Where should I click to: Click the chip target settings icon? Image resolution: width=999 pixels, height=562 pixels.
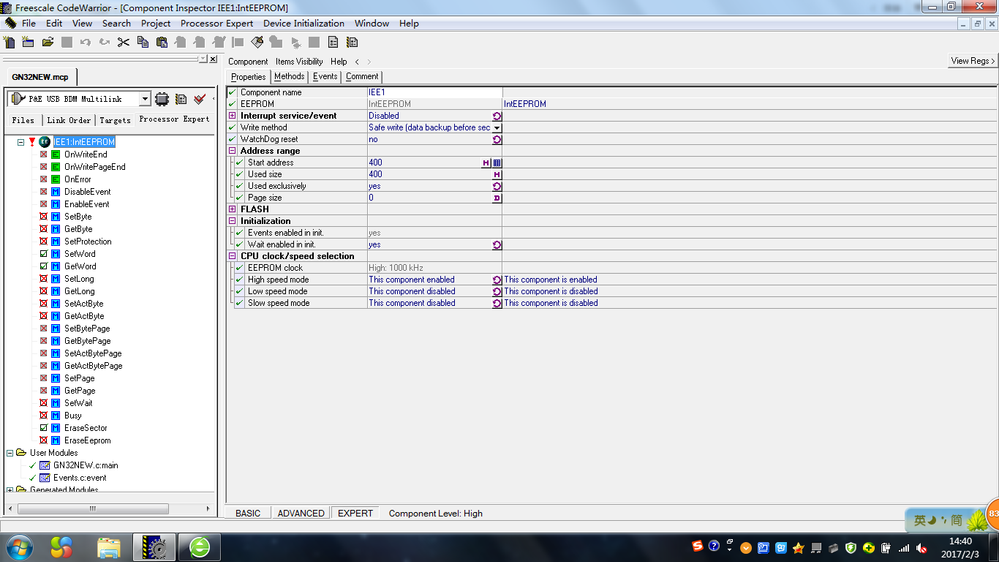pos(162,99)
